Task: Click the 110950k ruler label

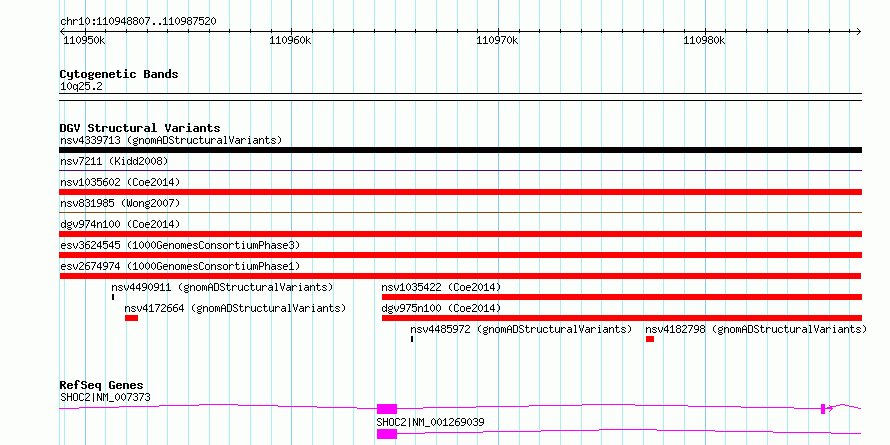Action: point(84,40)
